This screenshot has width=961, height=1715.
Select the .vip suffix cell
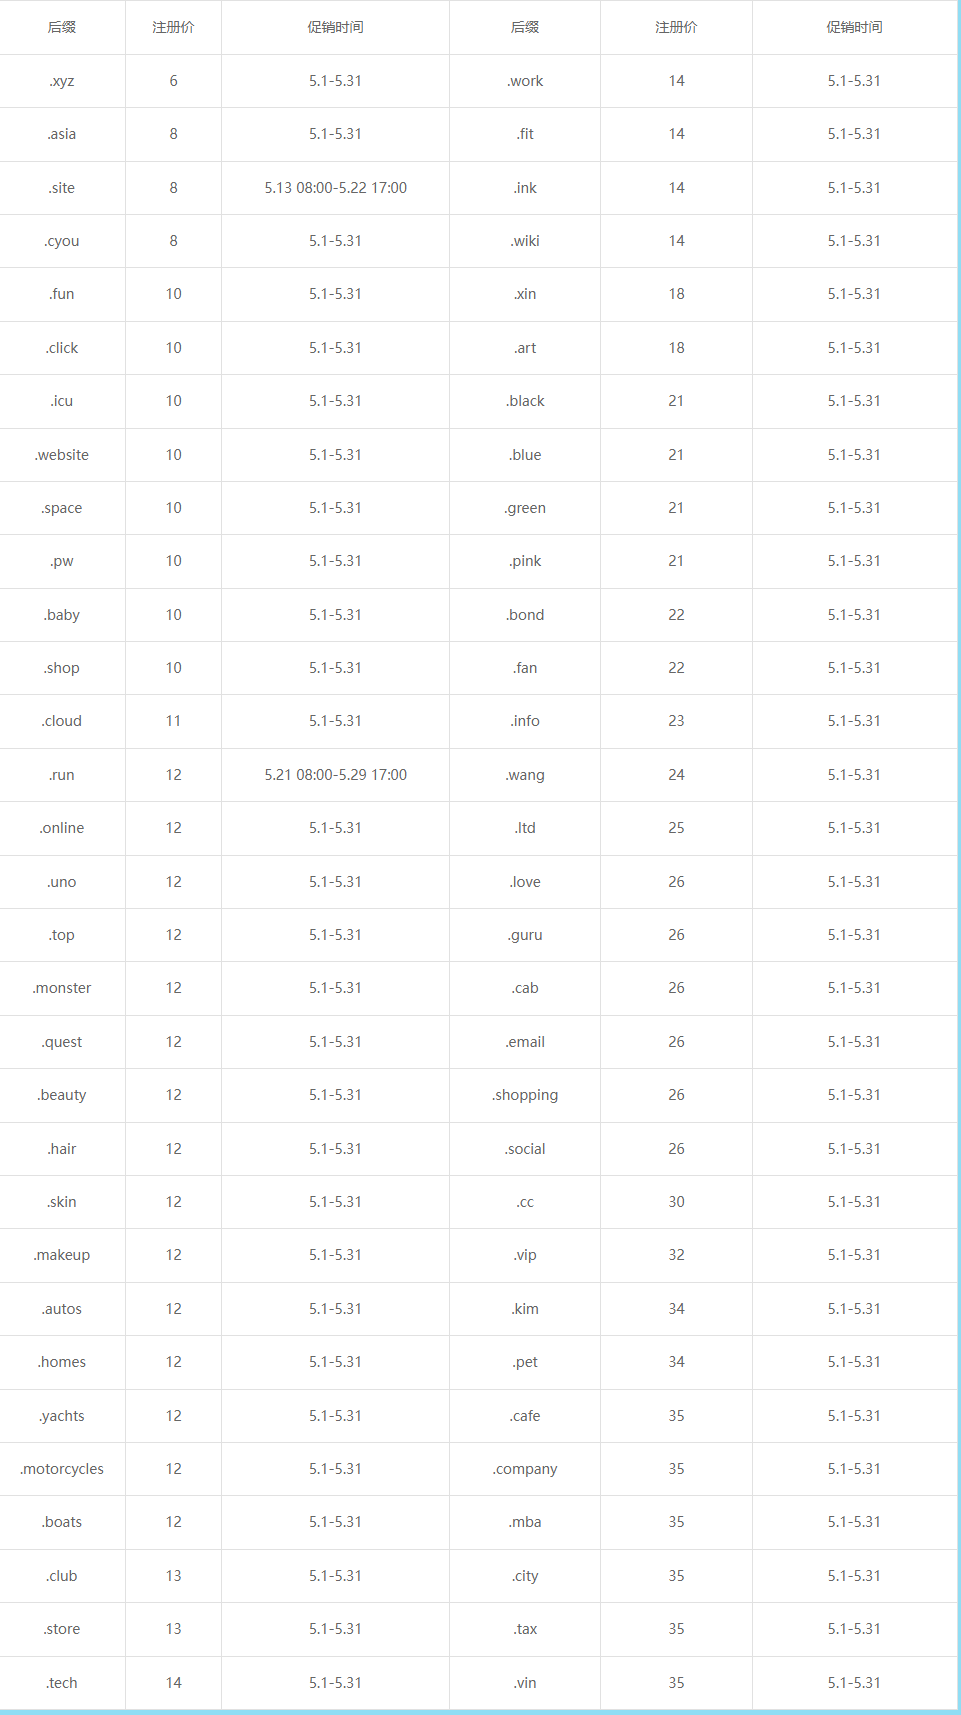525,1255
